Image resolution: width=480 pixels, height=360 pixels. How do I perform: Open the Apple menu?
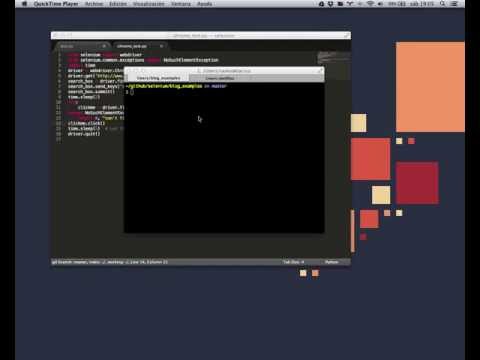coord(24,4)
